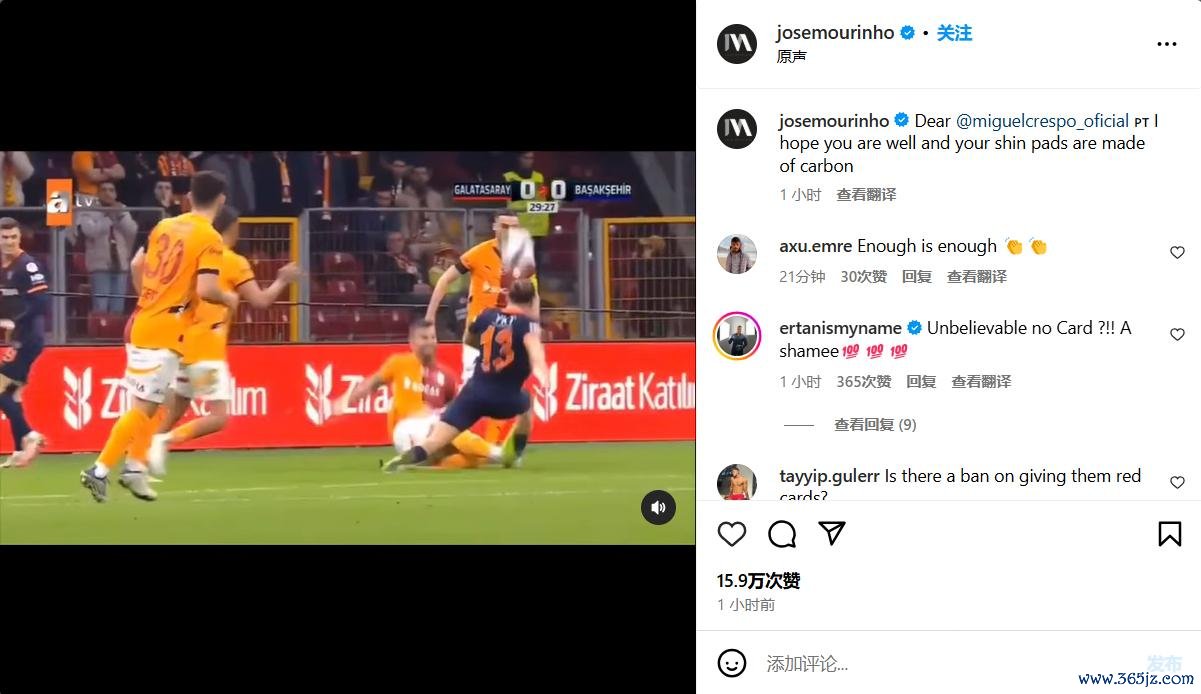Save the post with the bookmark icon
1201x694 pixels.
(x=1169, y=534)
